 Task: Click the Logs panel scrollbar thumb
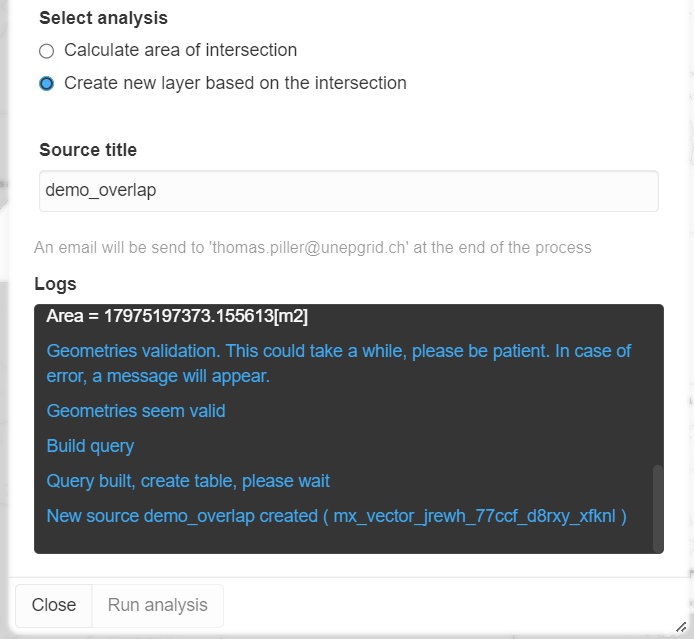(x=657, y=507)
